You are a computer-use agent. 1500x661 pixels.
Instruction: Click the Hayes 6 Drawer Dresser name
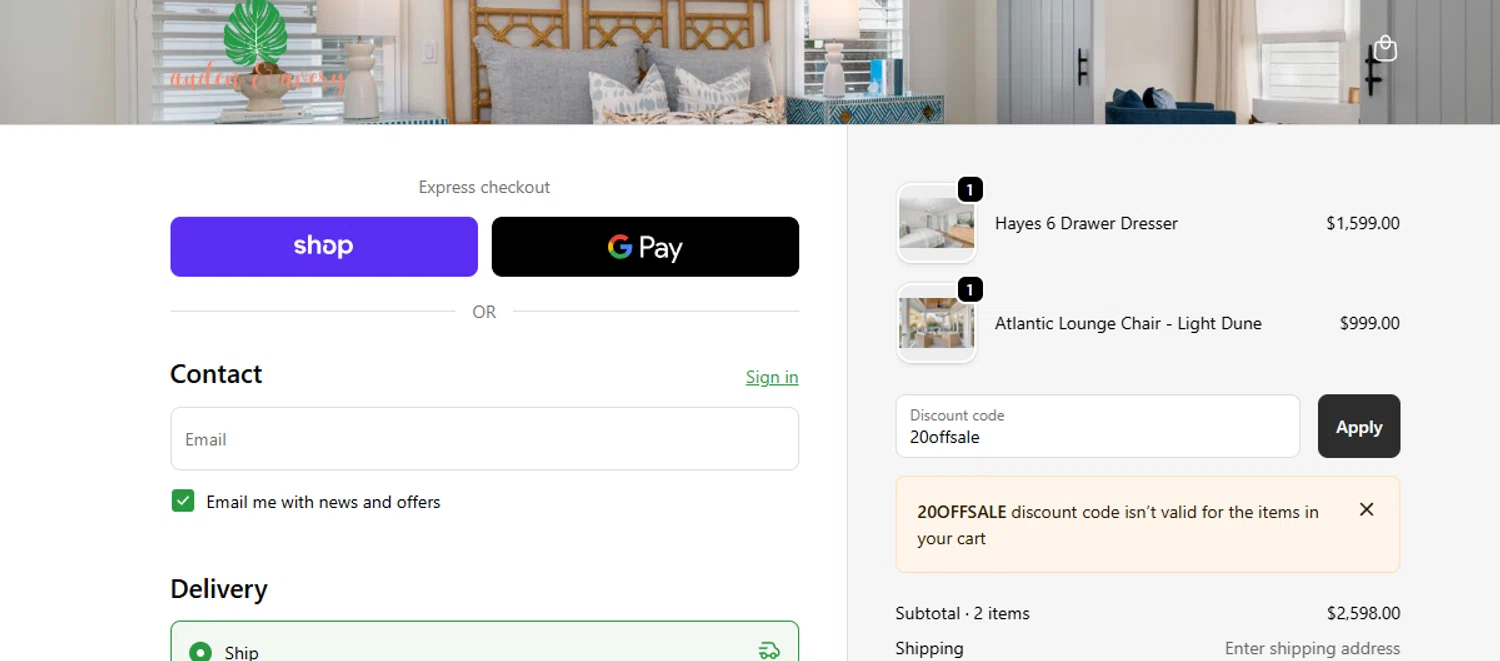click(x=1086, y=223)
